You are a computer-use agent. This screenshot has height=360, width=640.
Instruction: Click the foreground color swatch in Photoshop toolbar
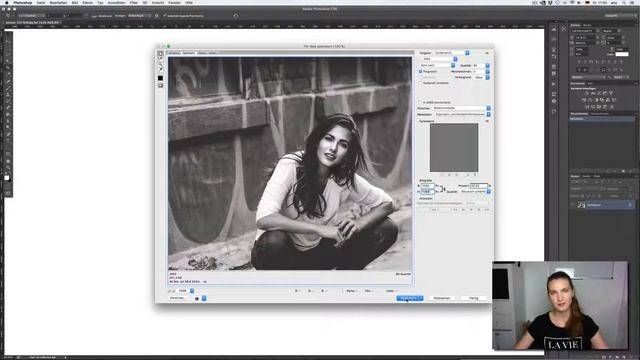[x=6, y=177]
